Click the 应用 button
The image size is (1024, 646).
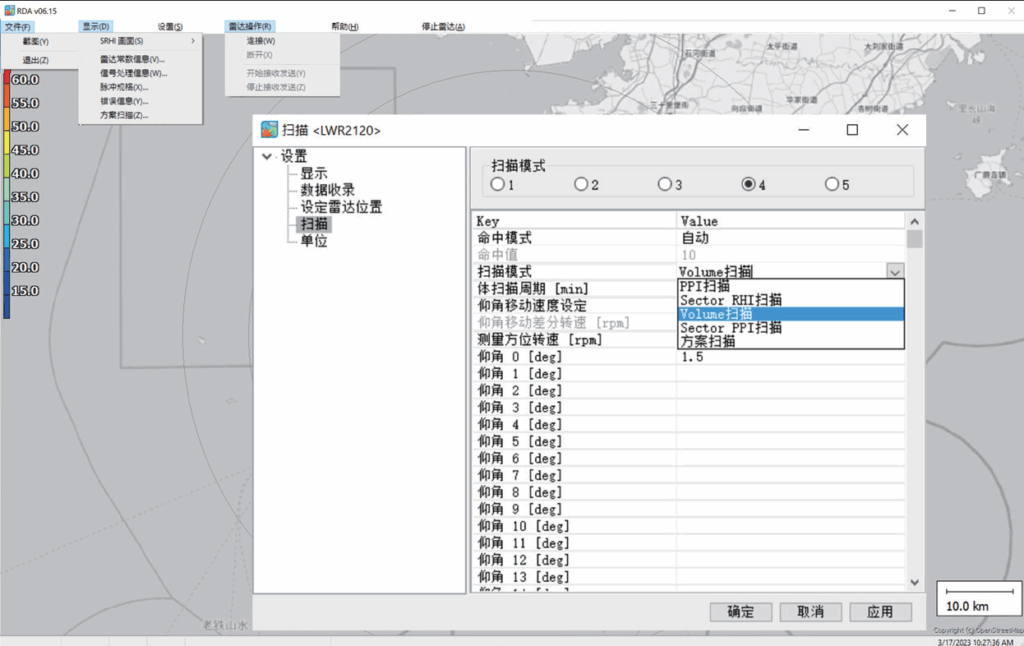880,611
